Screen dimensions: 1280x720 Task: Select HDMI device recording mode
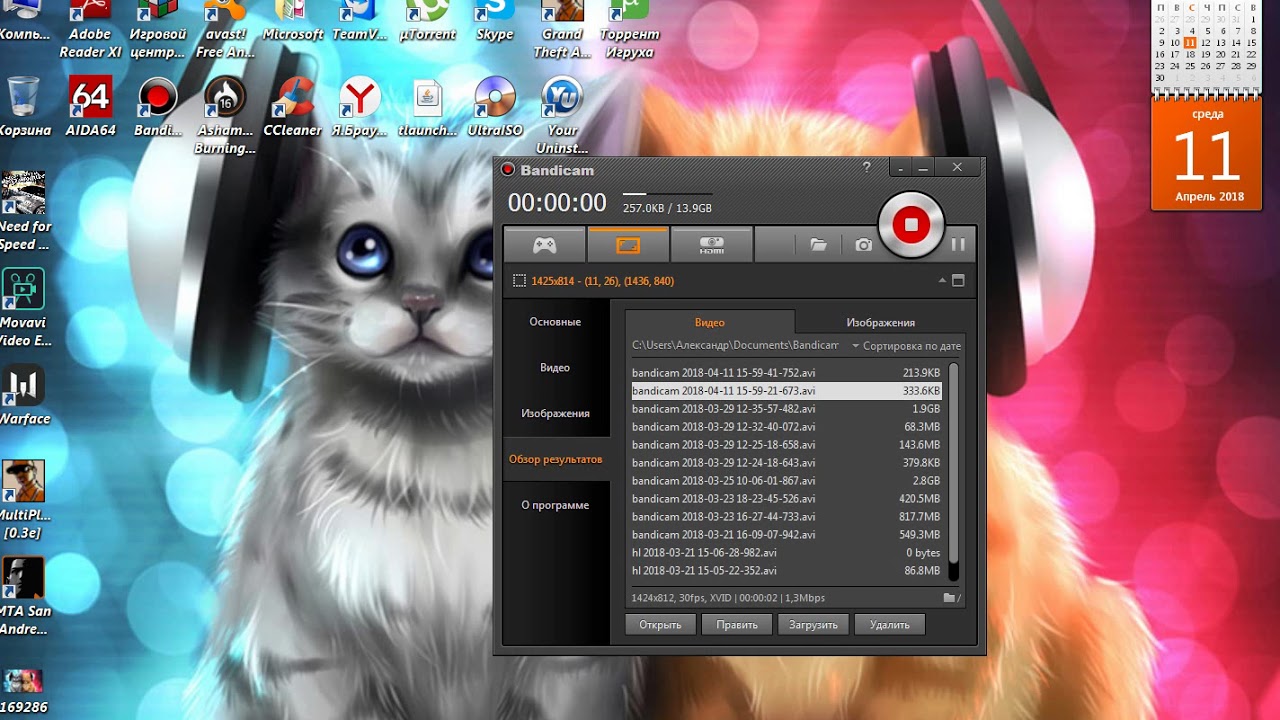[711, 244]
